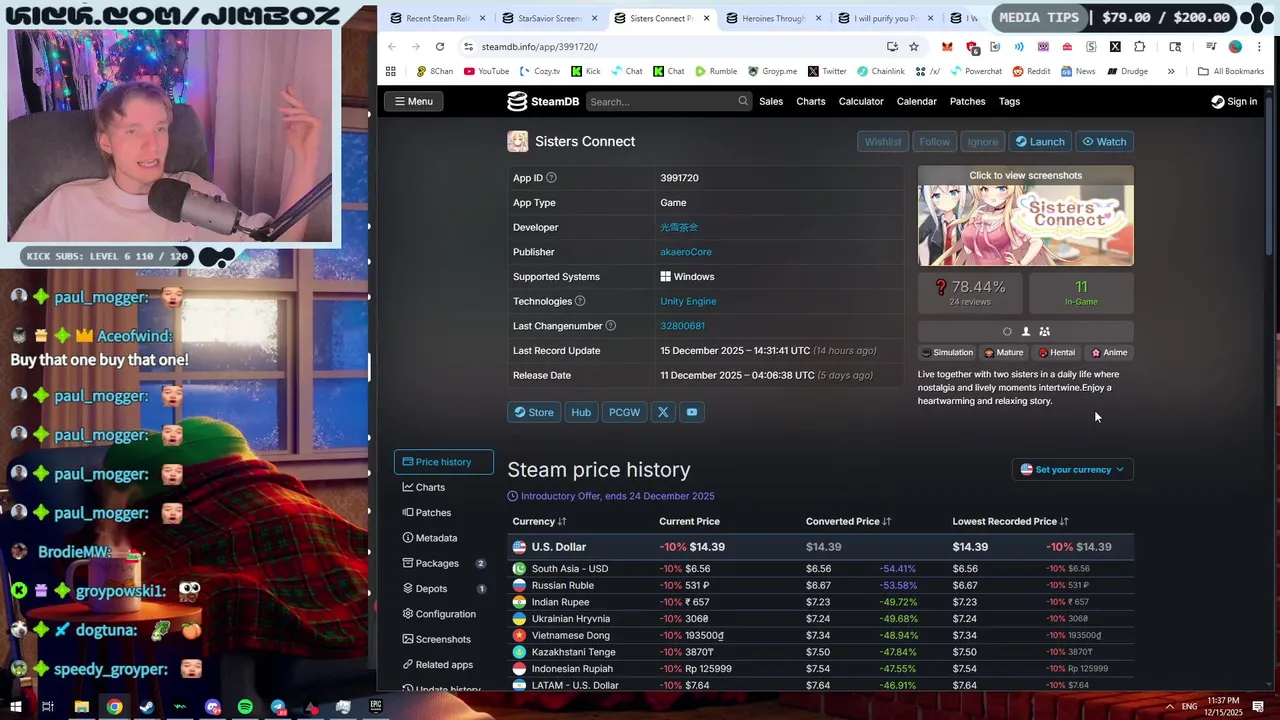Click the Sisters Connect app icon beside title

(x=517, y=141)
